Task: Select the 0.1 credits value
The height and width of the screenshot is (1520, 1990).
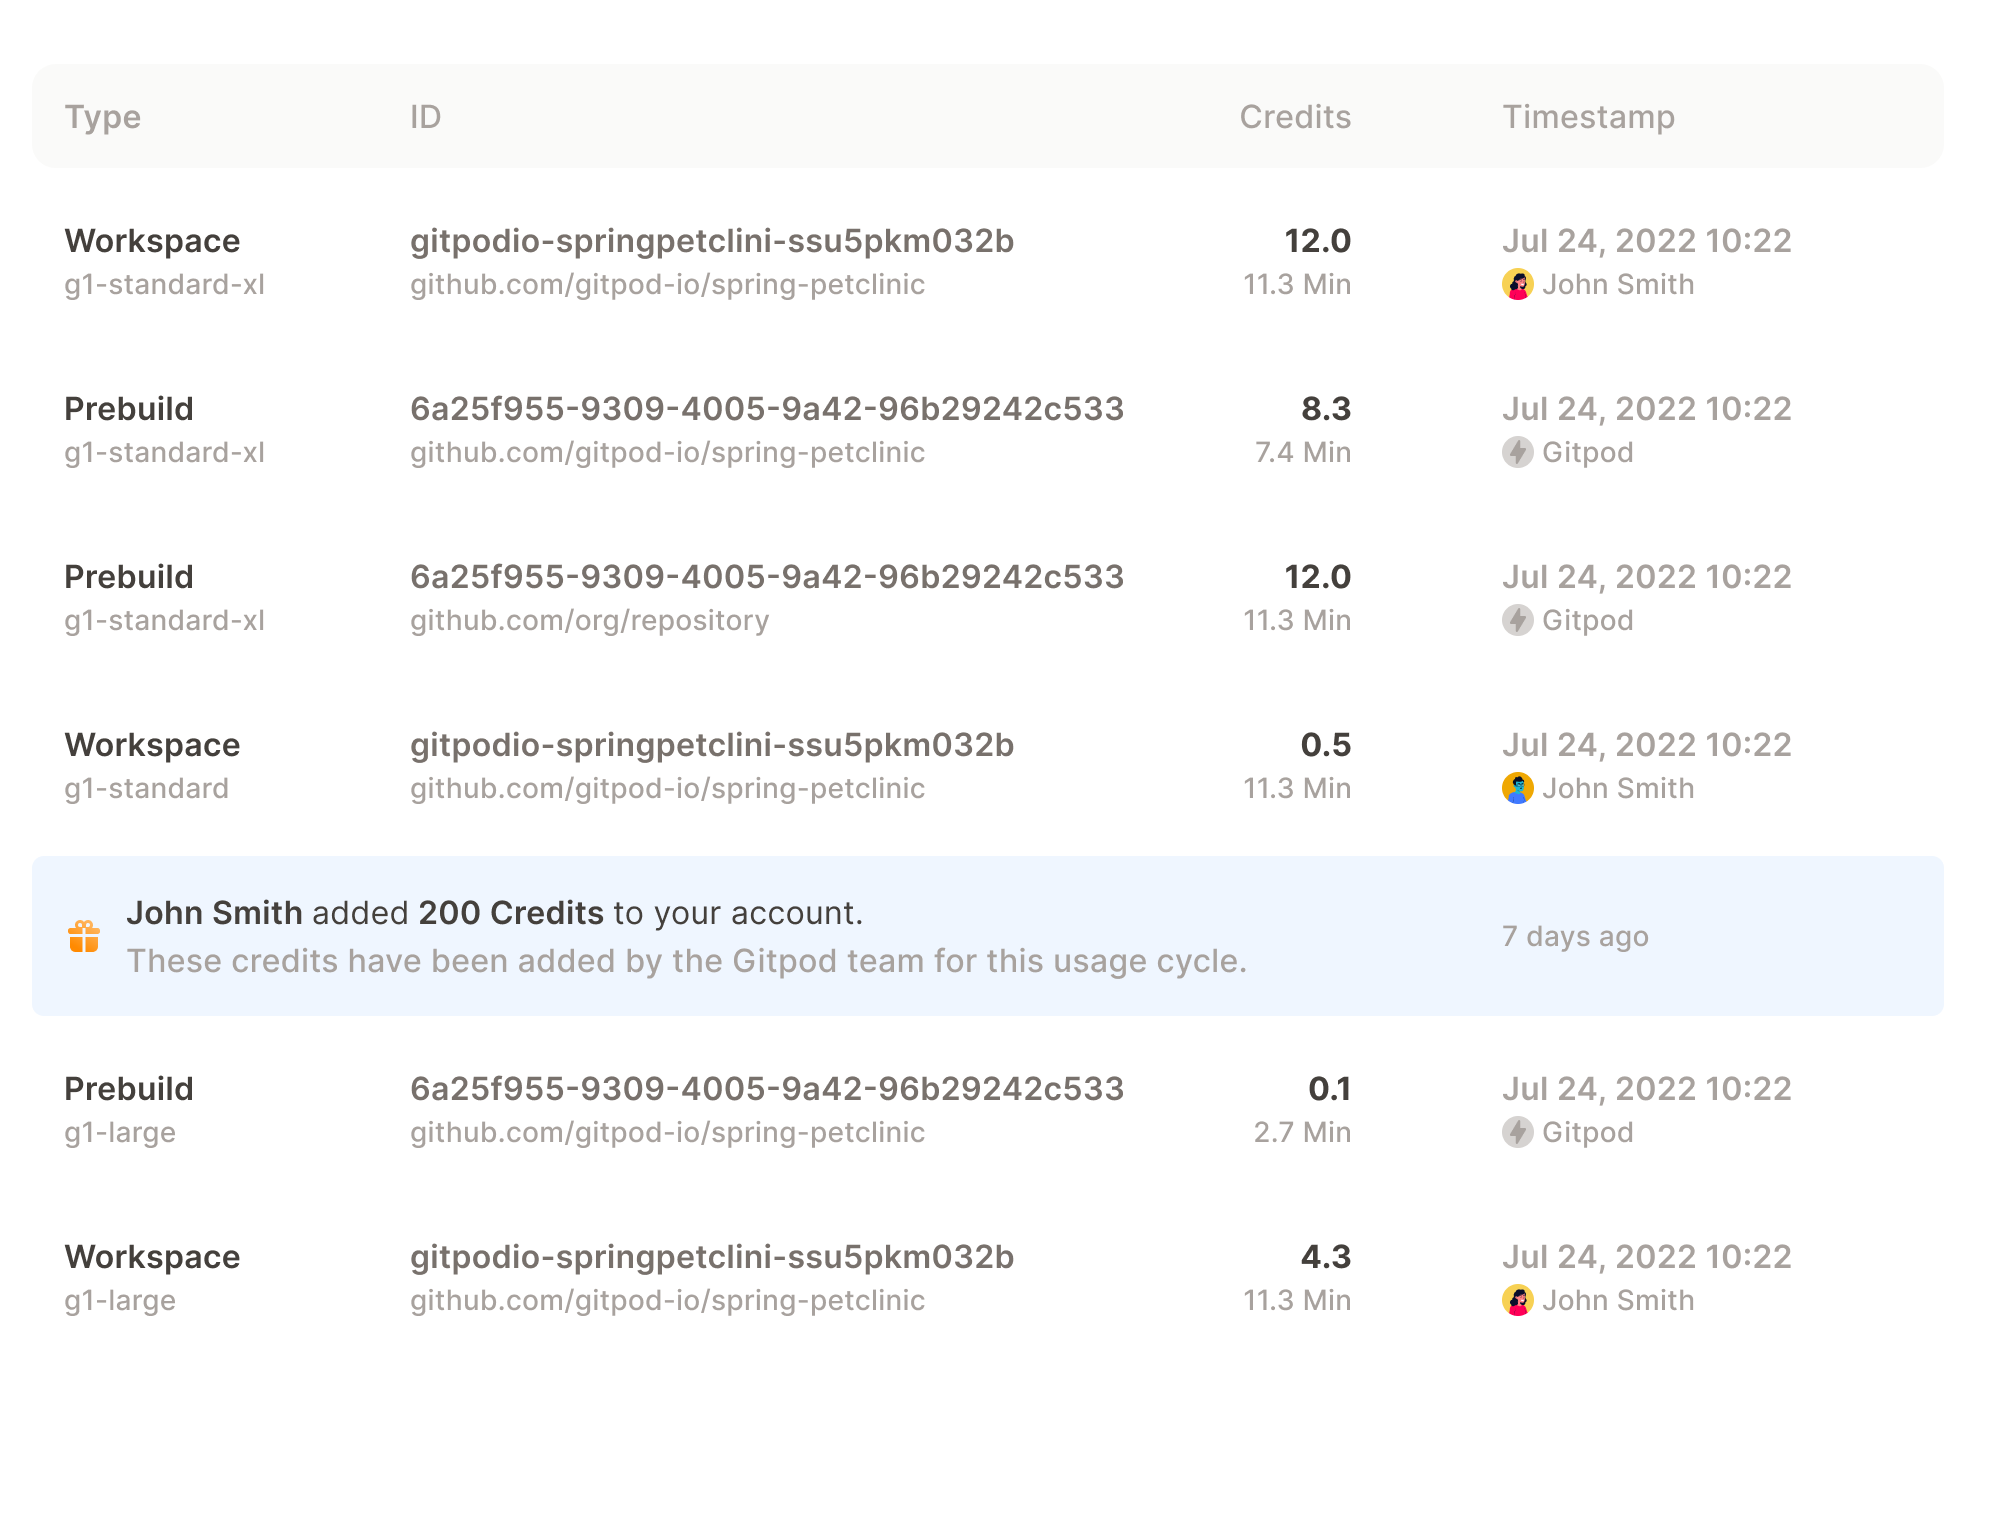Action: click(x=1330, y=1089)
